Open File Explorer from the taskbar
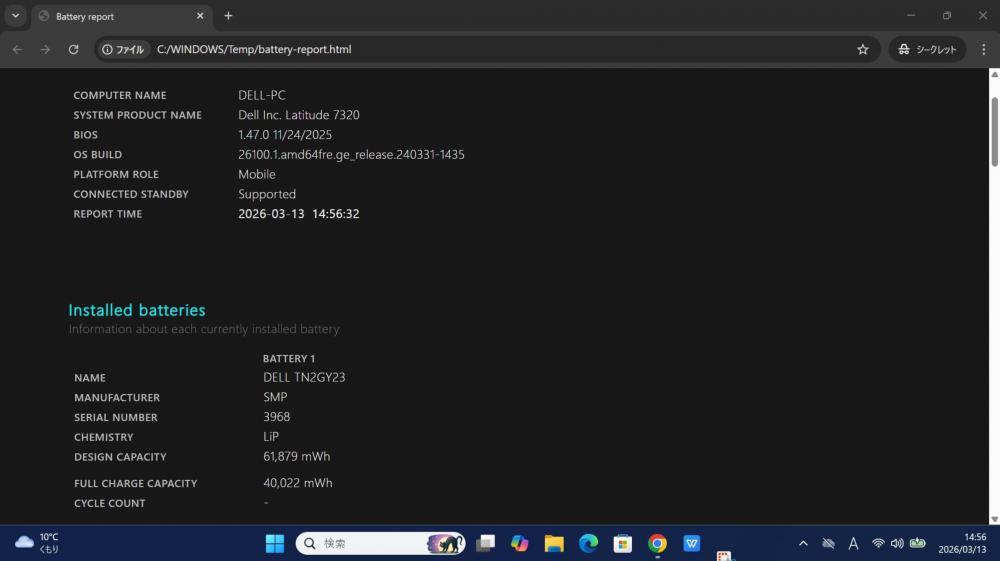 (554, 543)
